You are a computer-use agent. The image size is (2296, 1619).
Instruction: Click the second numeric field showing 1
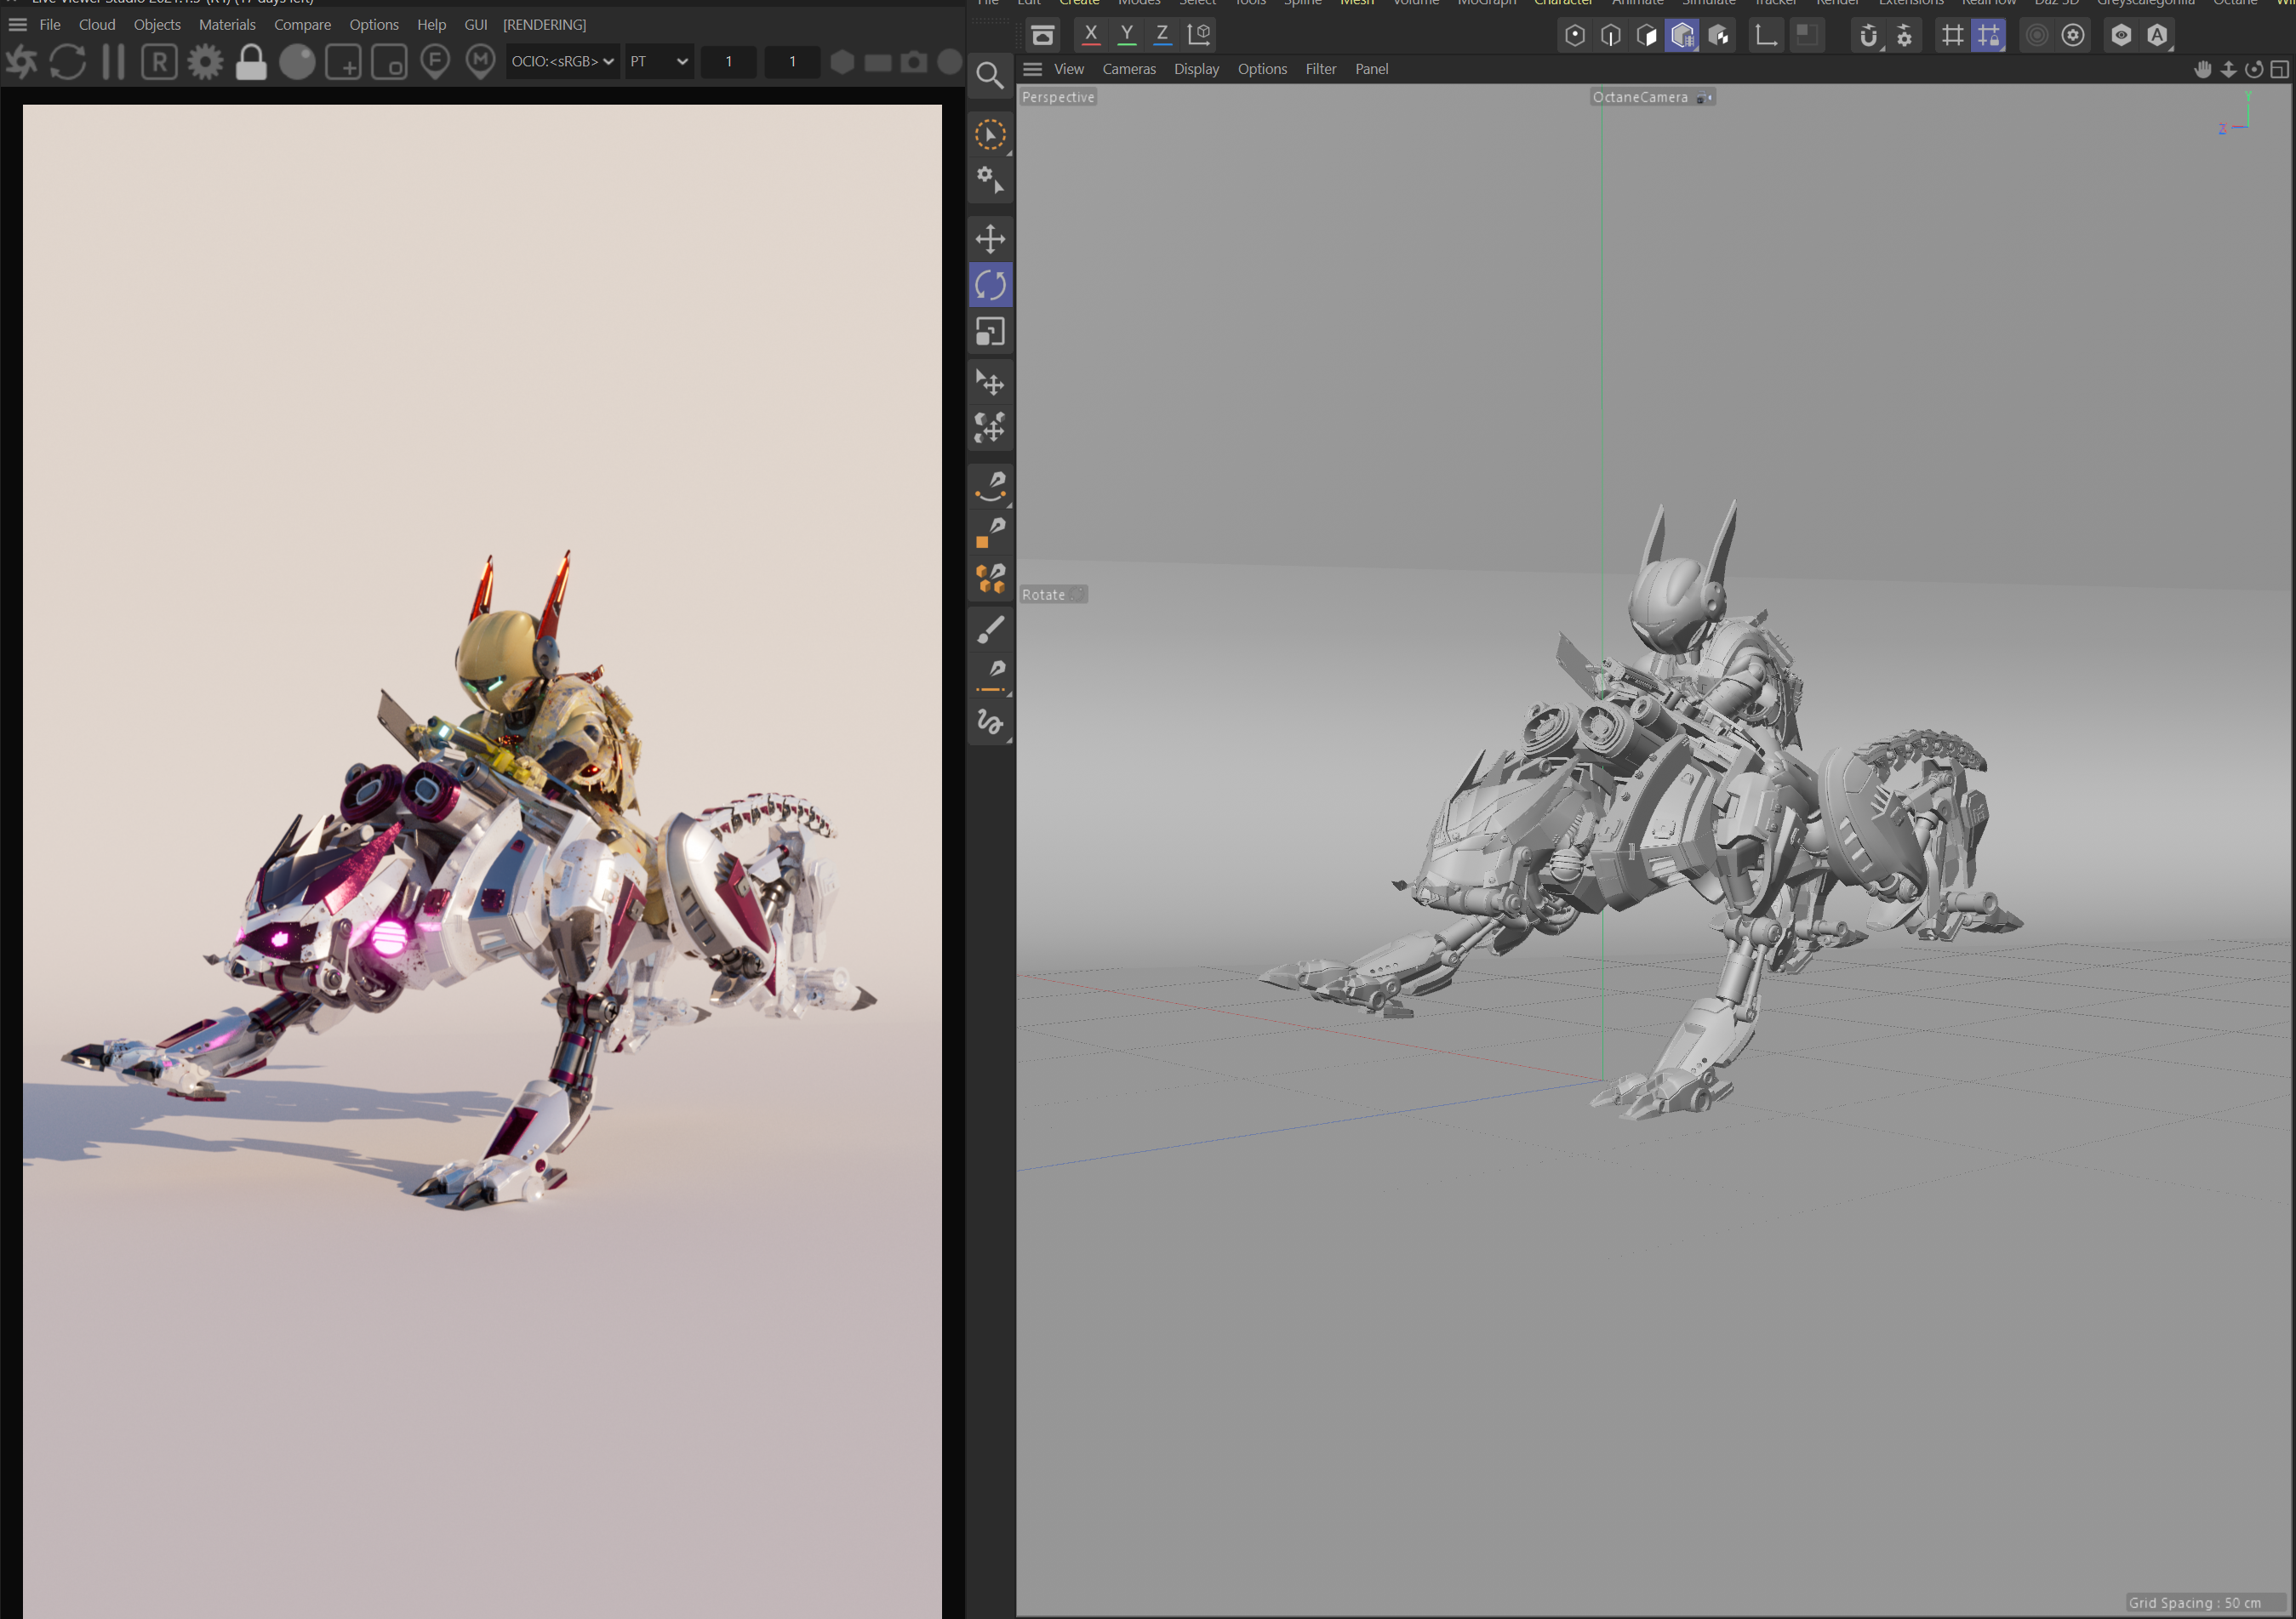792,62
